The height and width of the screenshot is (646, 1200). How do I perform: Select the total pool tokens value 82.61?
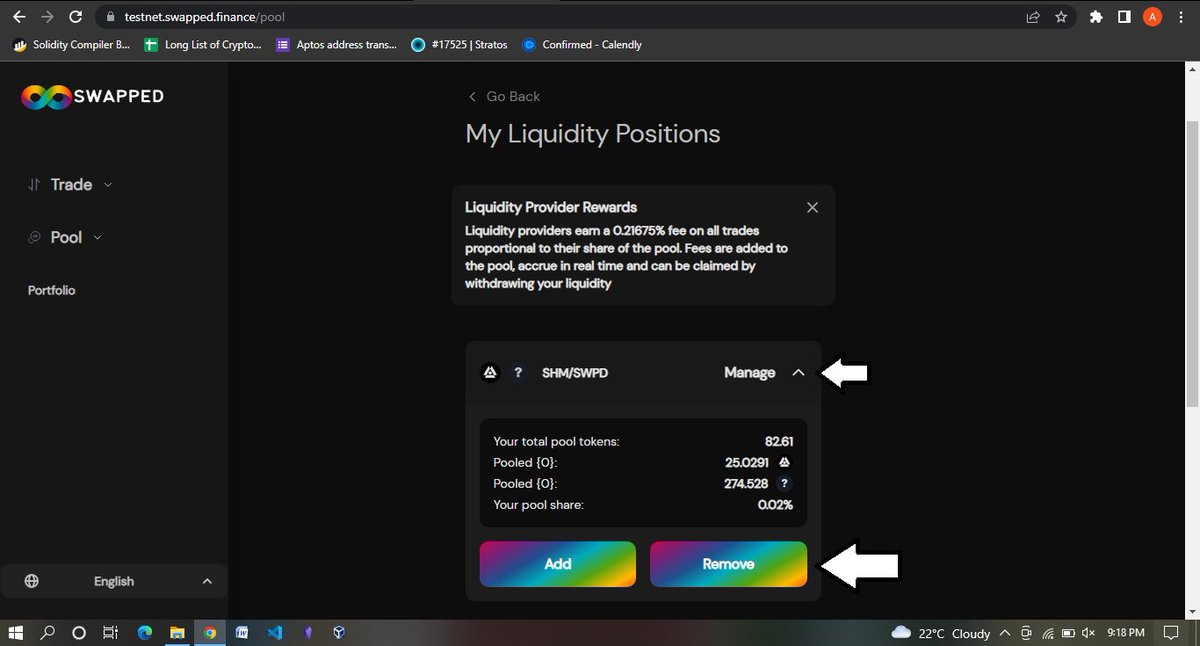coord(779,441)
